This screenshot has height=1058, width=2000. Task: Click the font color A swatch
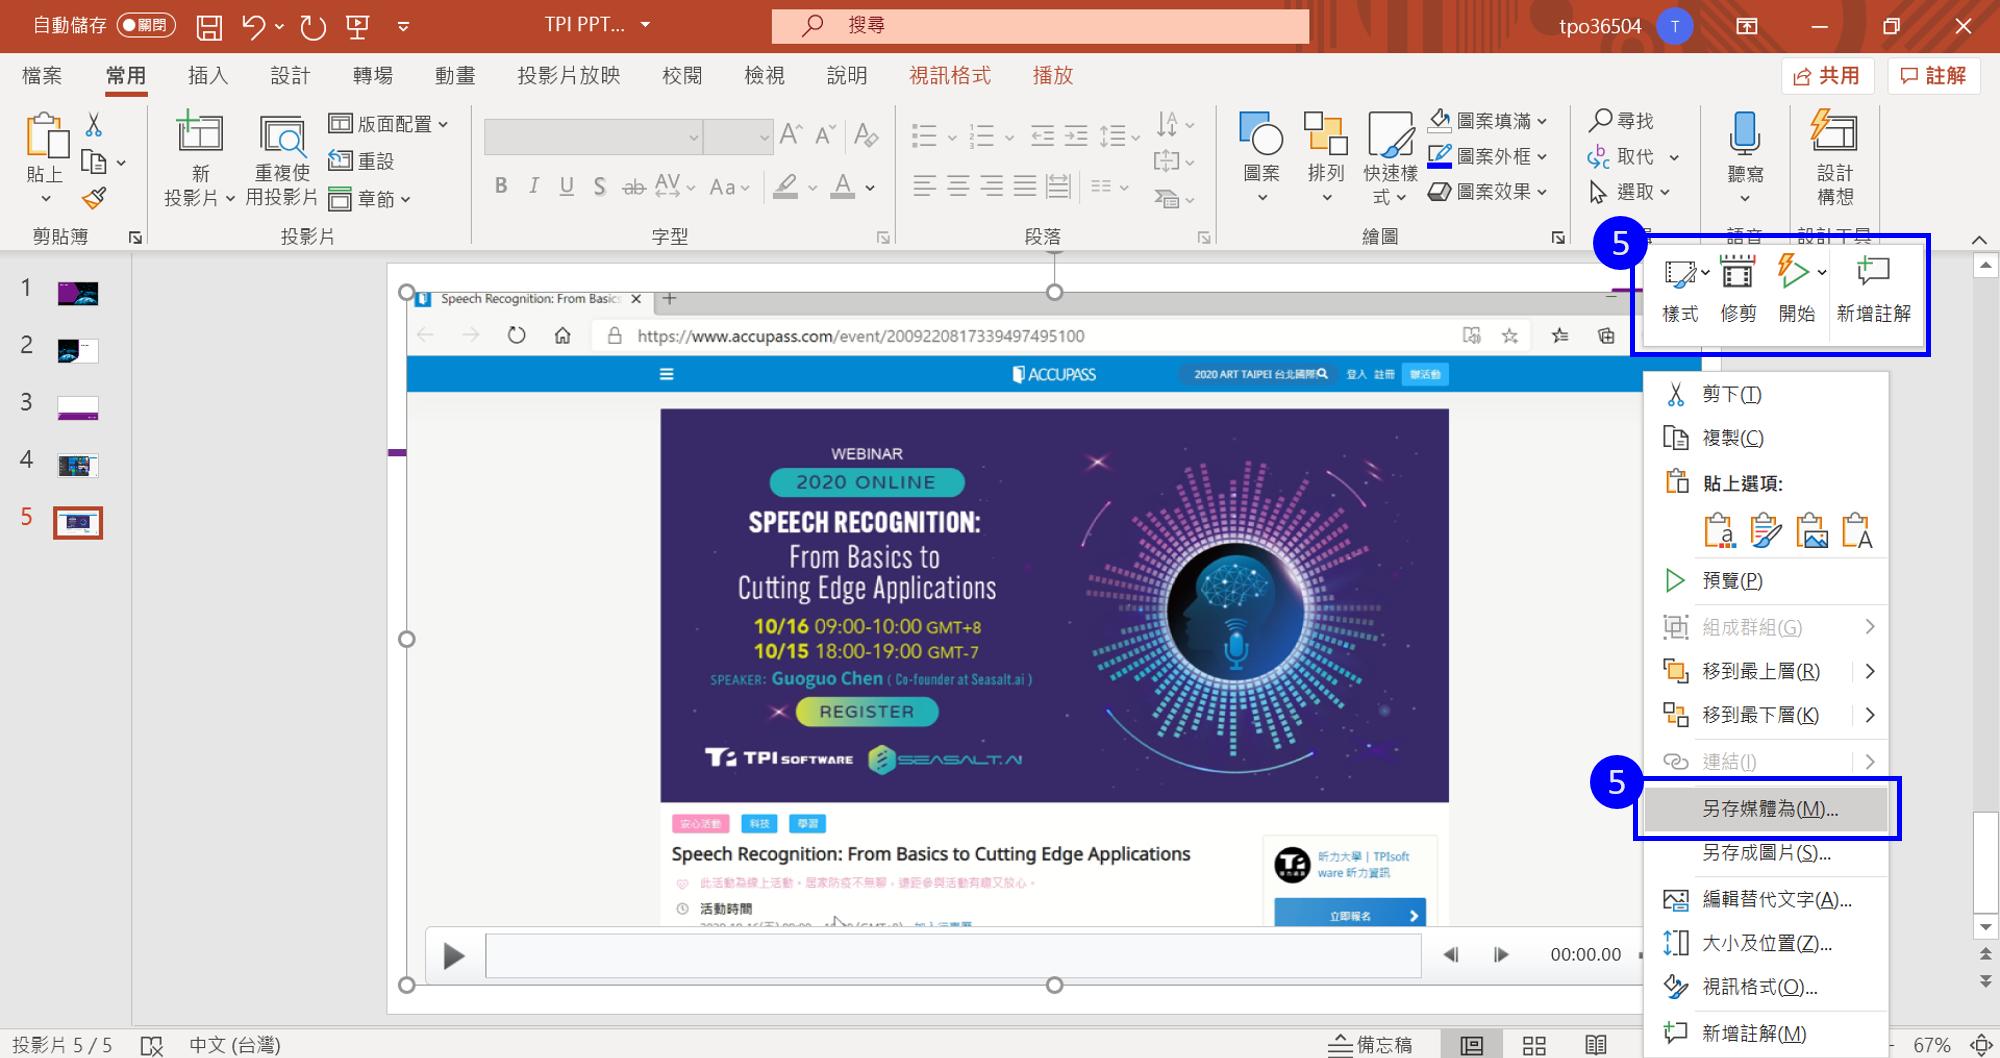pos(844,186)
